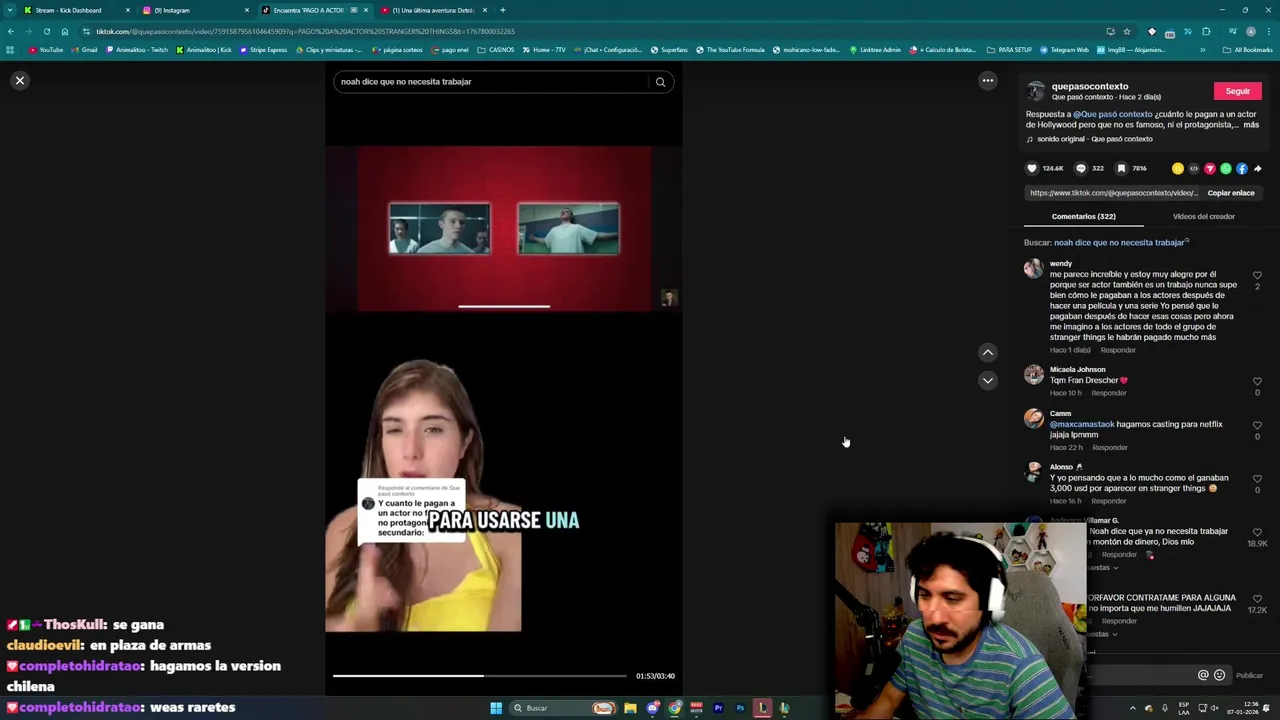
Task: Switch to Stream - Kick Dashboard browser tab
Action: coord(76,10)
